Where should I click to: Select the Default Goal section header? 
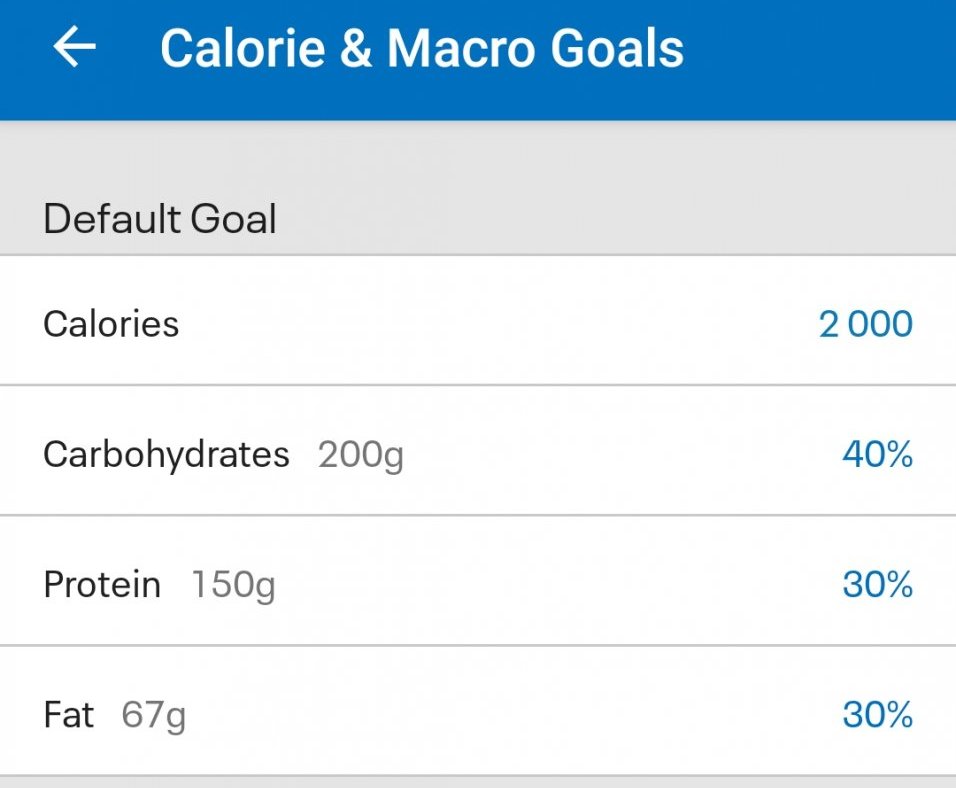tap(160, 218)
